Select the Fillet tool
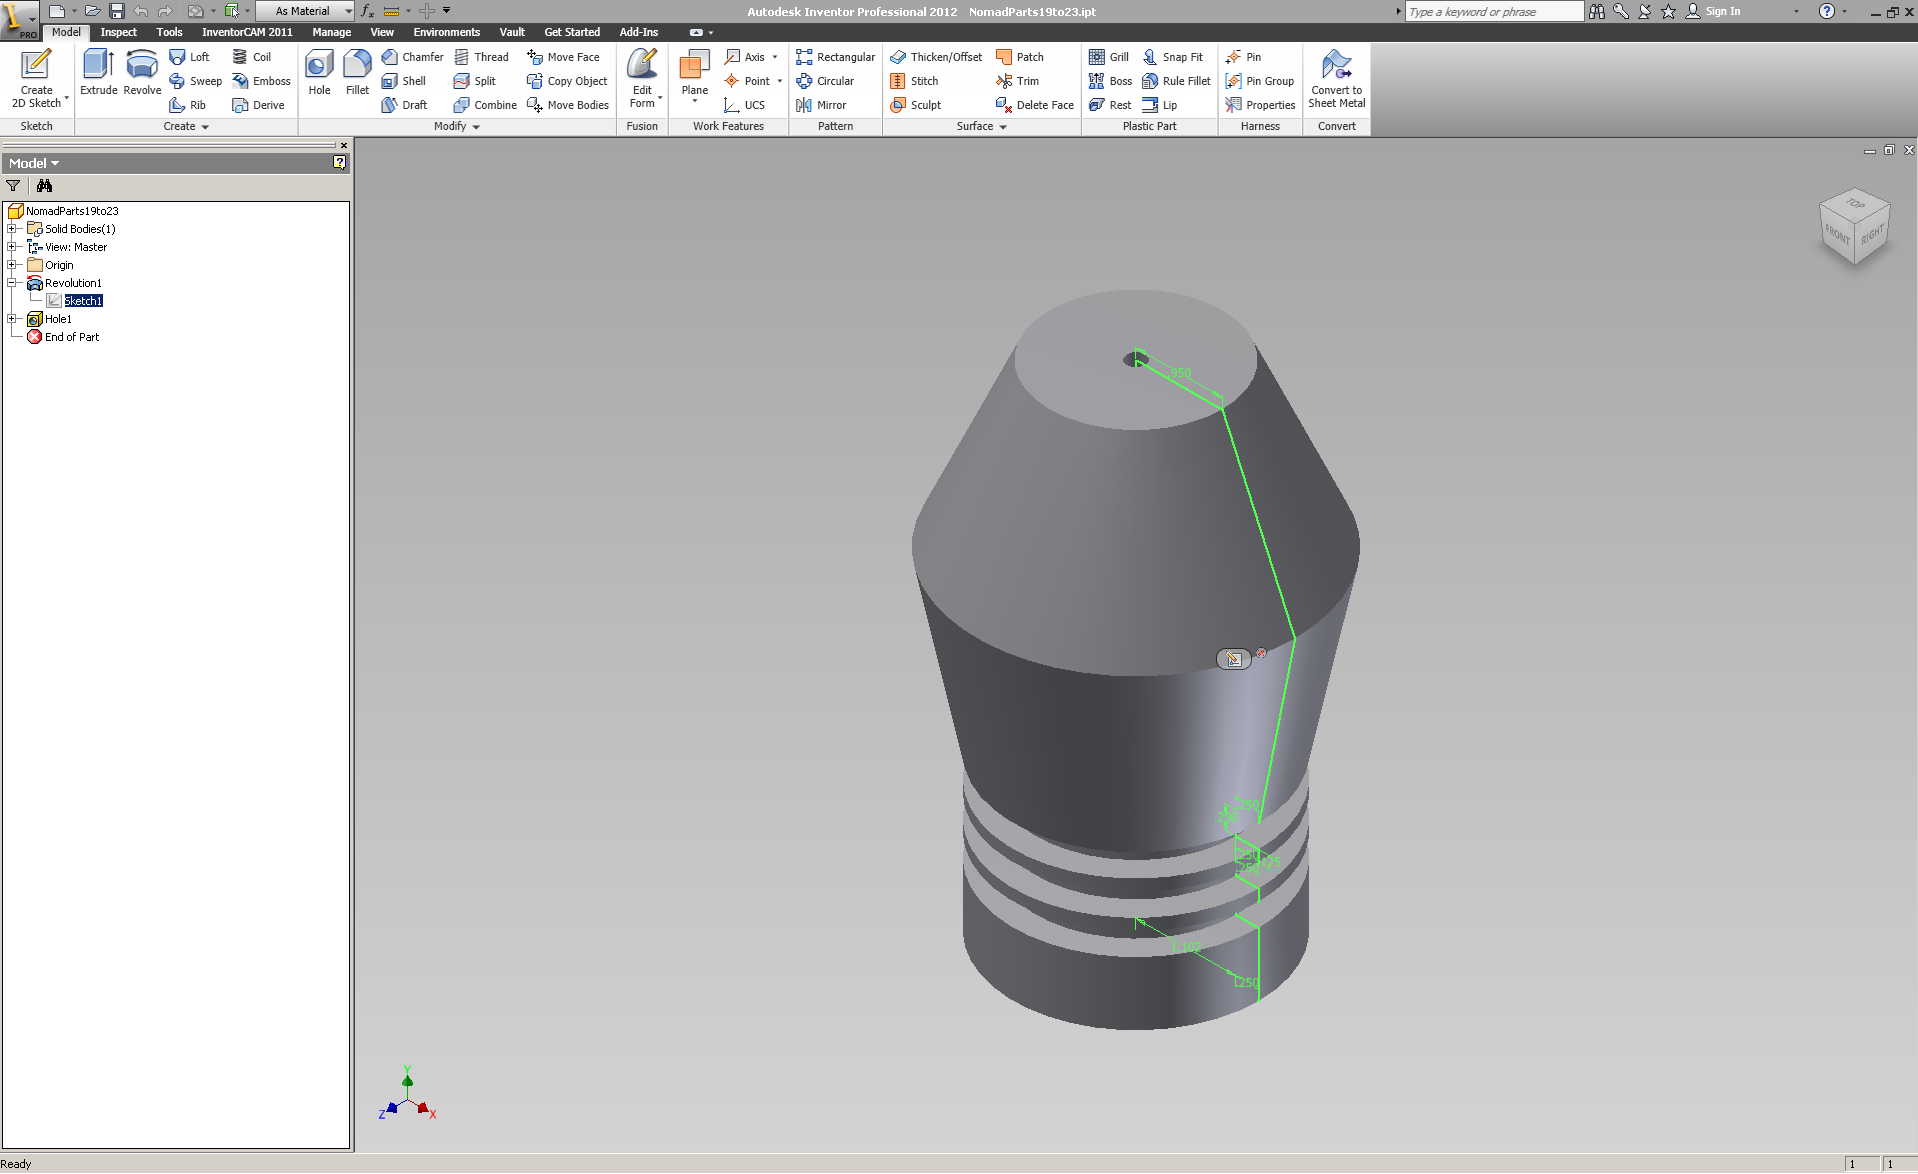Screen dimensions: 1918x1174 [x=357, y=72]
